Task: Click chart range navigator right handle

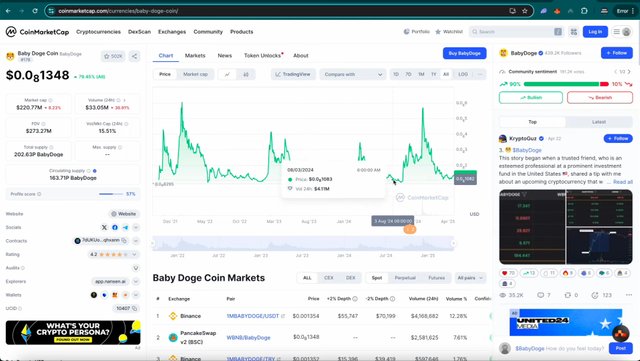Action: click(x=453, y=243)
